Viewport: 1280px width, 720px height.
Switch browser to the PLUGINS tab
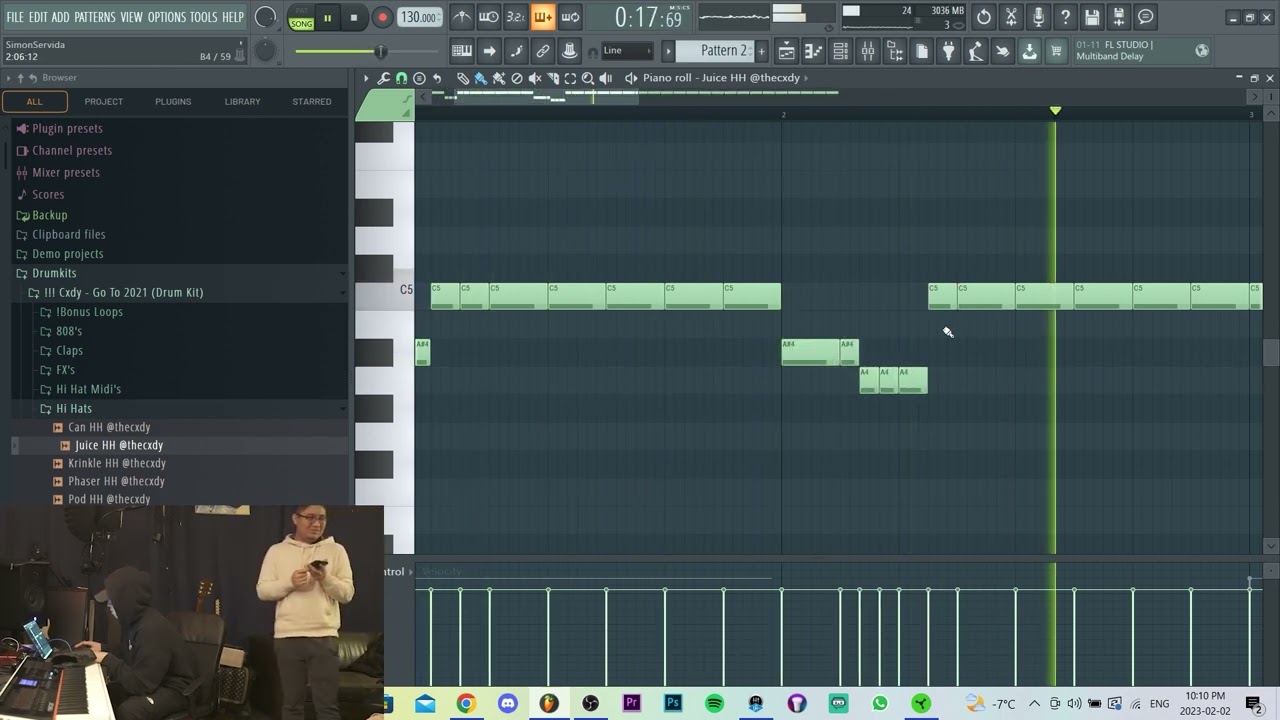(x=173, y=101)
